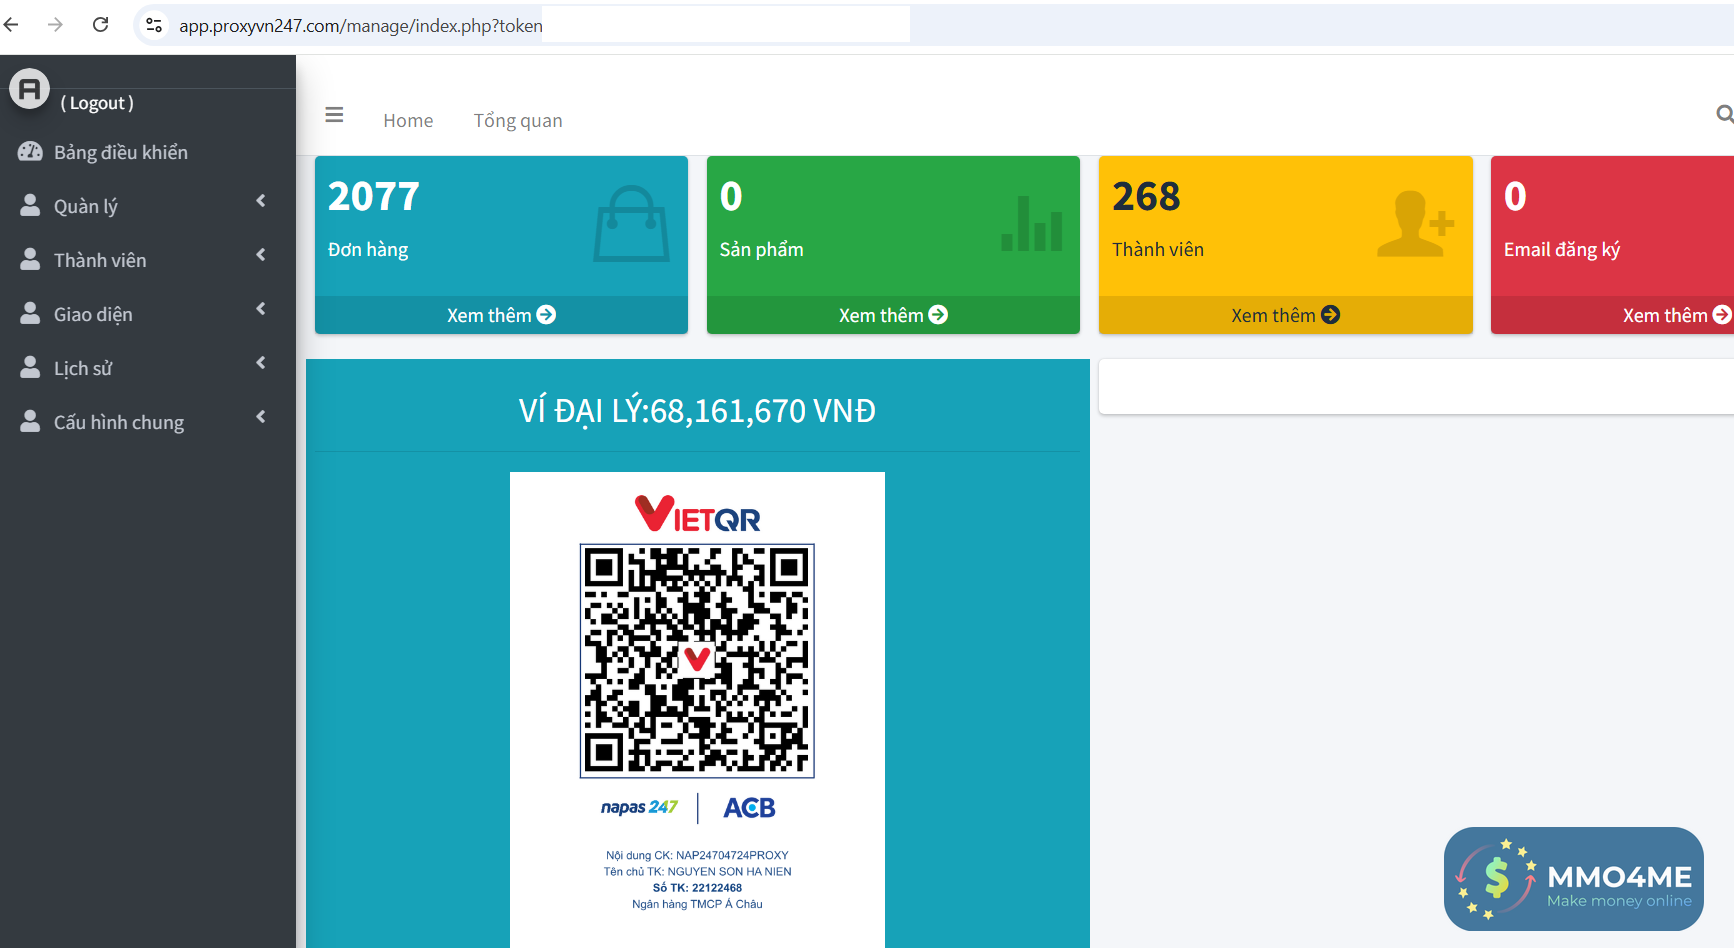This screenshot has height=948, width=1734.
Task: Click Xem thêm under Đơn hàng
Action: coord(501,315)
